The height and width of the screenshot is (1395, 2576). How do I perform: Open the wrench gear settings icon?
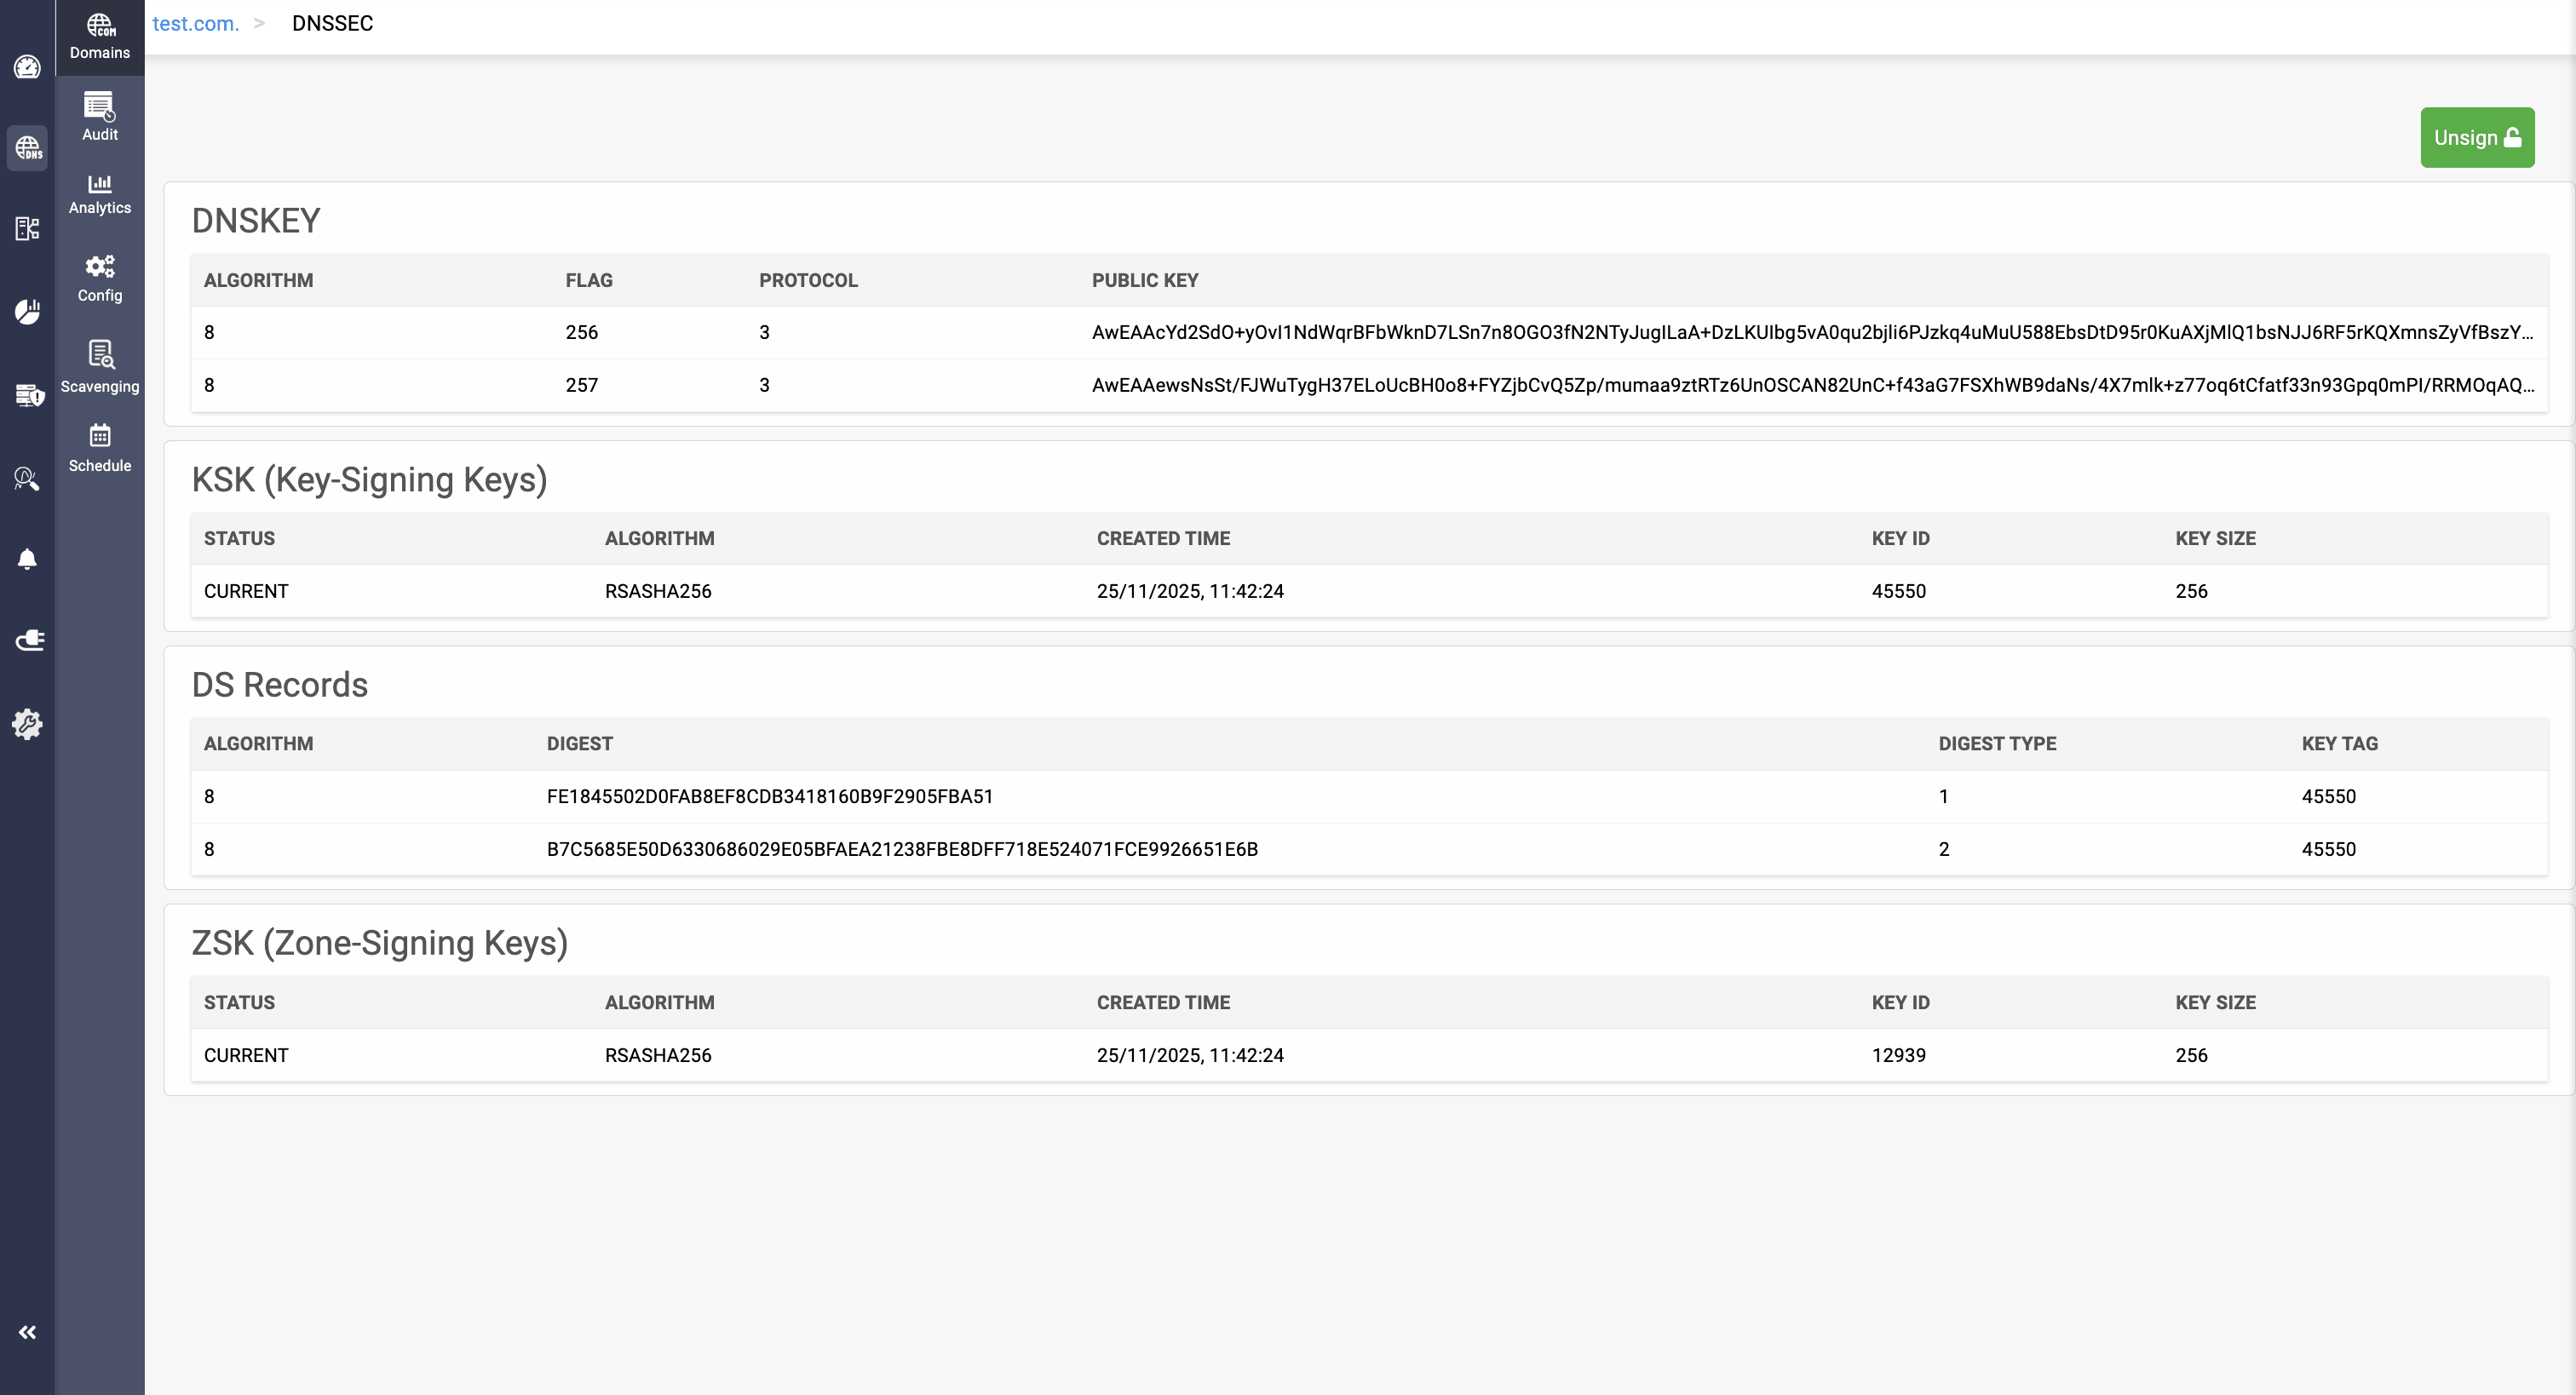pos(27,724)
